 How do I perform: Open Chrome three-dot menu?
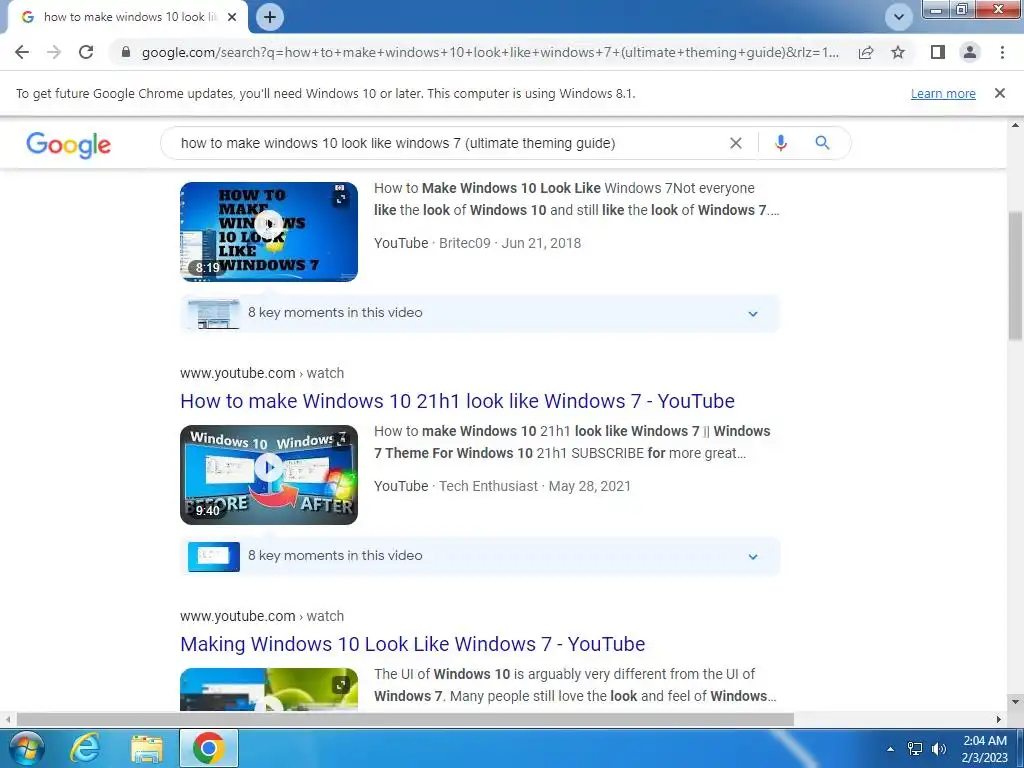tap(1002, 52)
